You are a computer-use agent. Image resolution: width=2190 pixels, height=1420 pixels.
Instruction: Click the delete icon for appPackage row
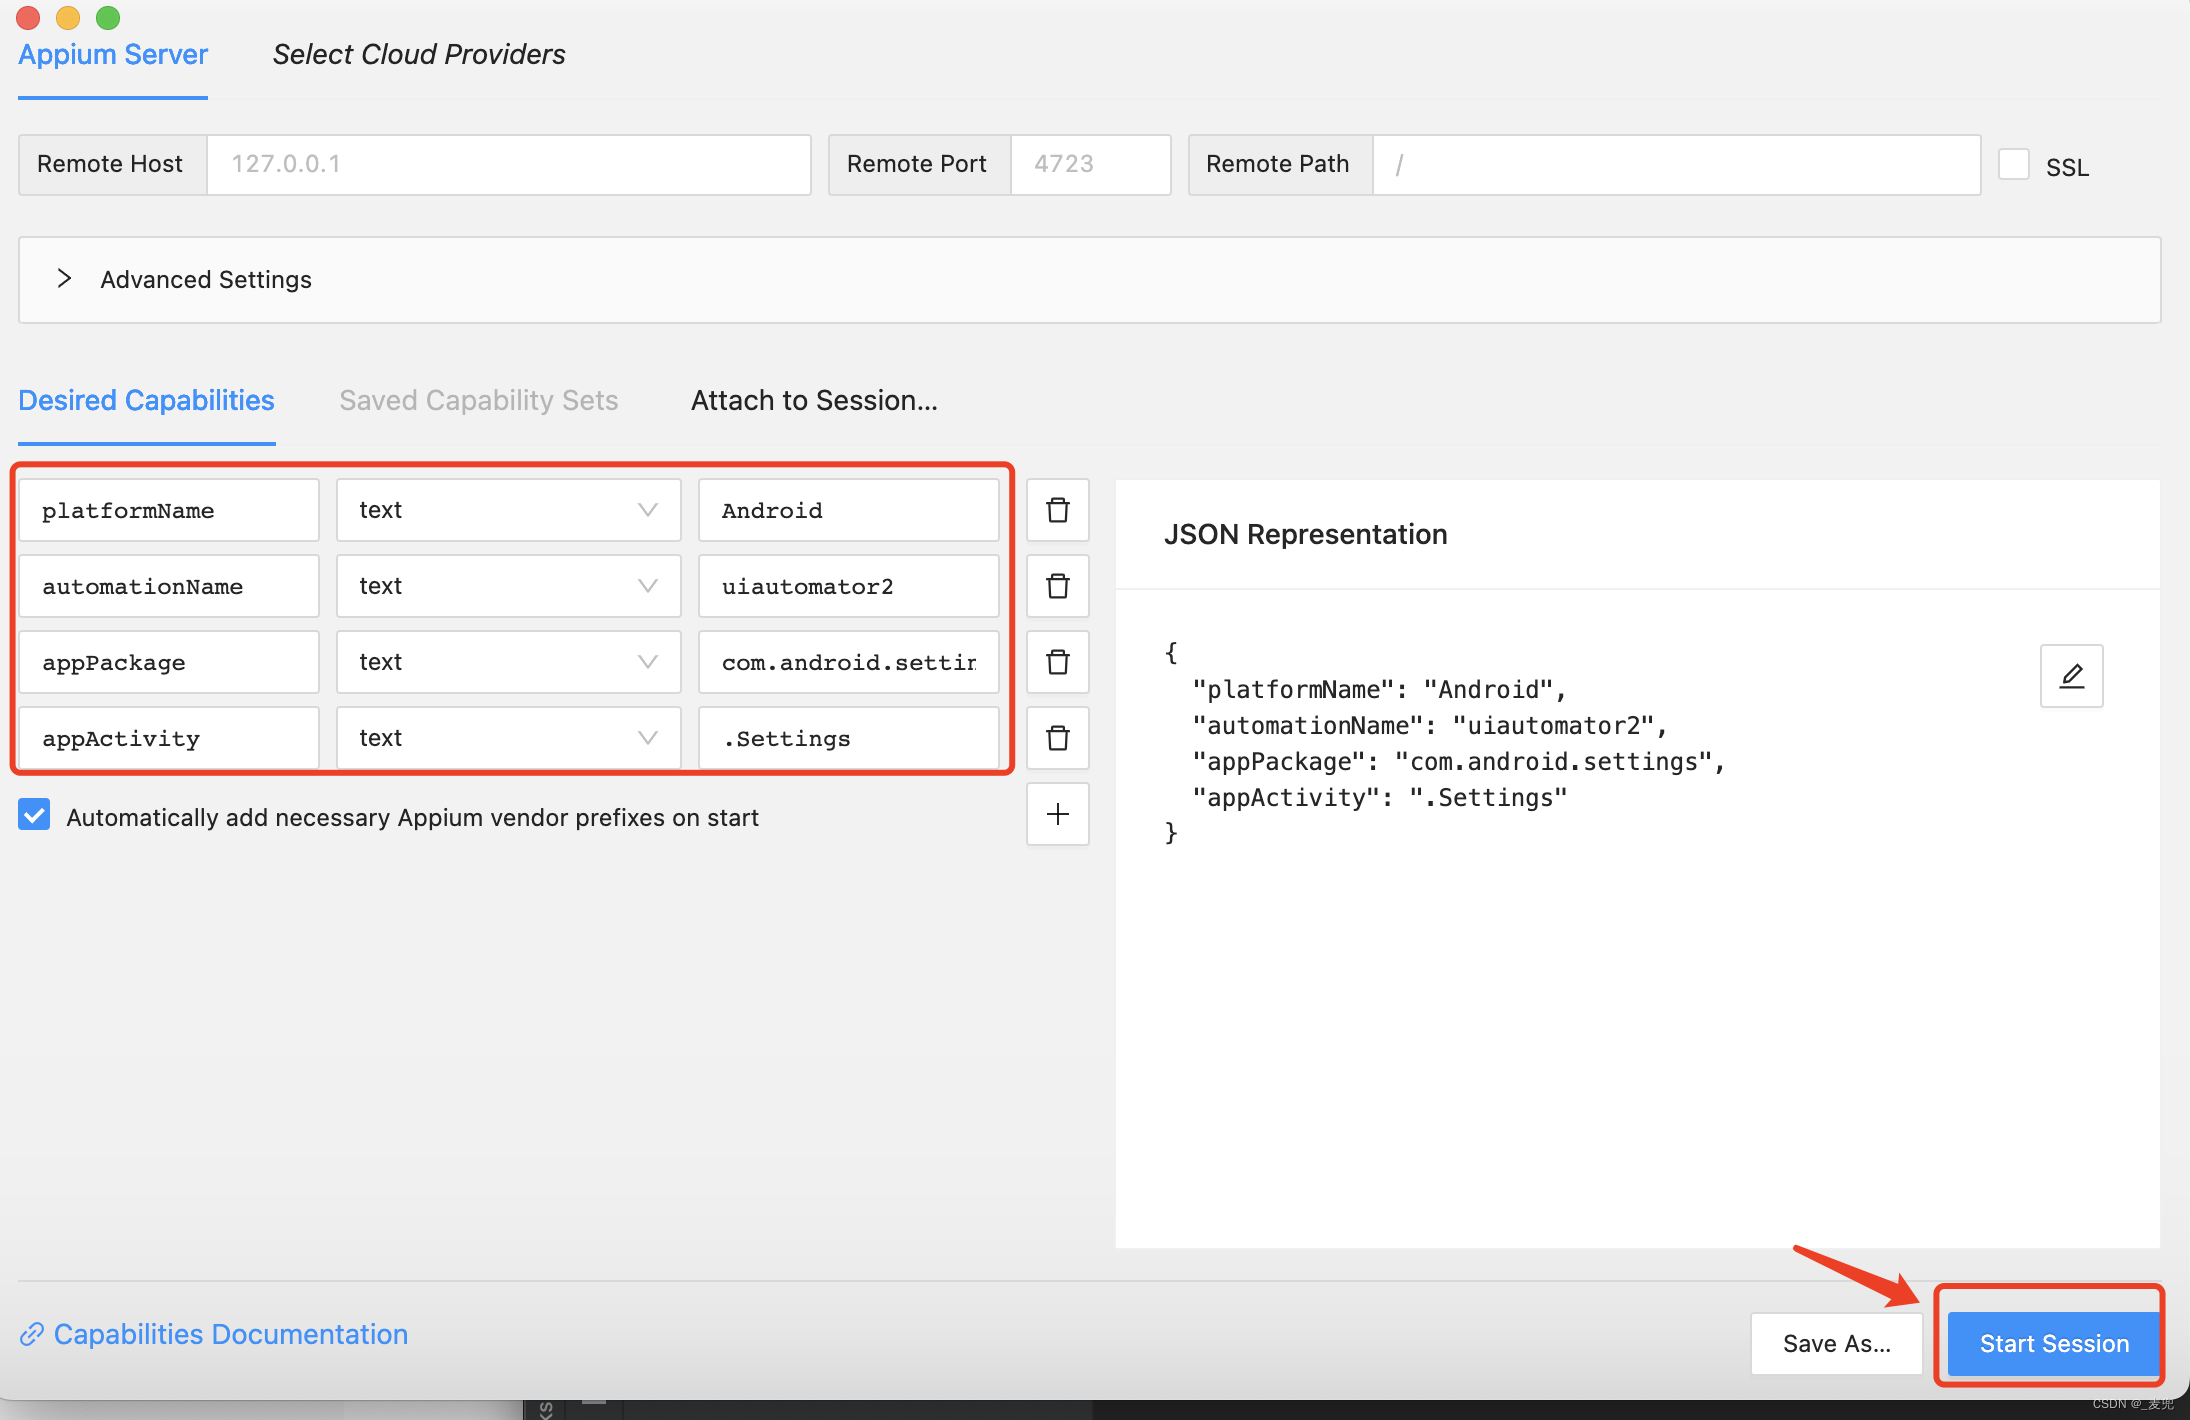[x=1058, y=662]
